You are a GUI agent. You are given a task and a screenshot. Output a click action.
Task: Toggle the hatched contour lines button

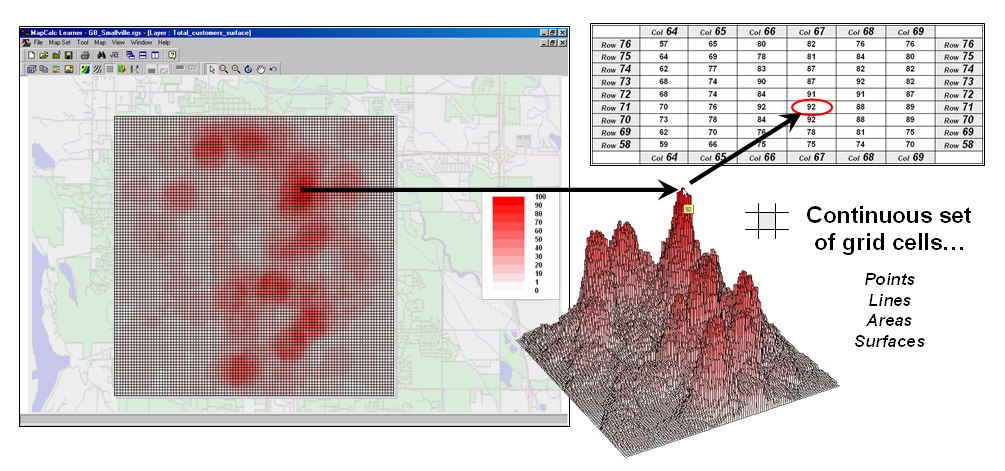(97, 69)
